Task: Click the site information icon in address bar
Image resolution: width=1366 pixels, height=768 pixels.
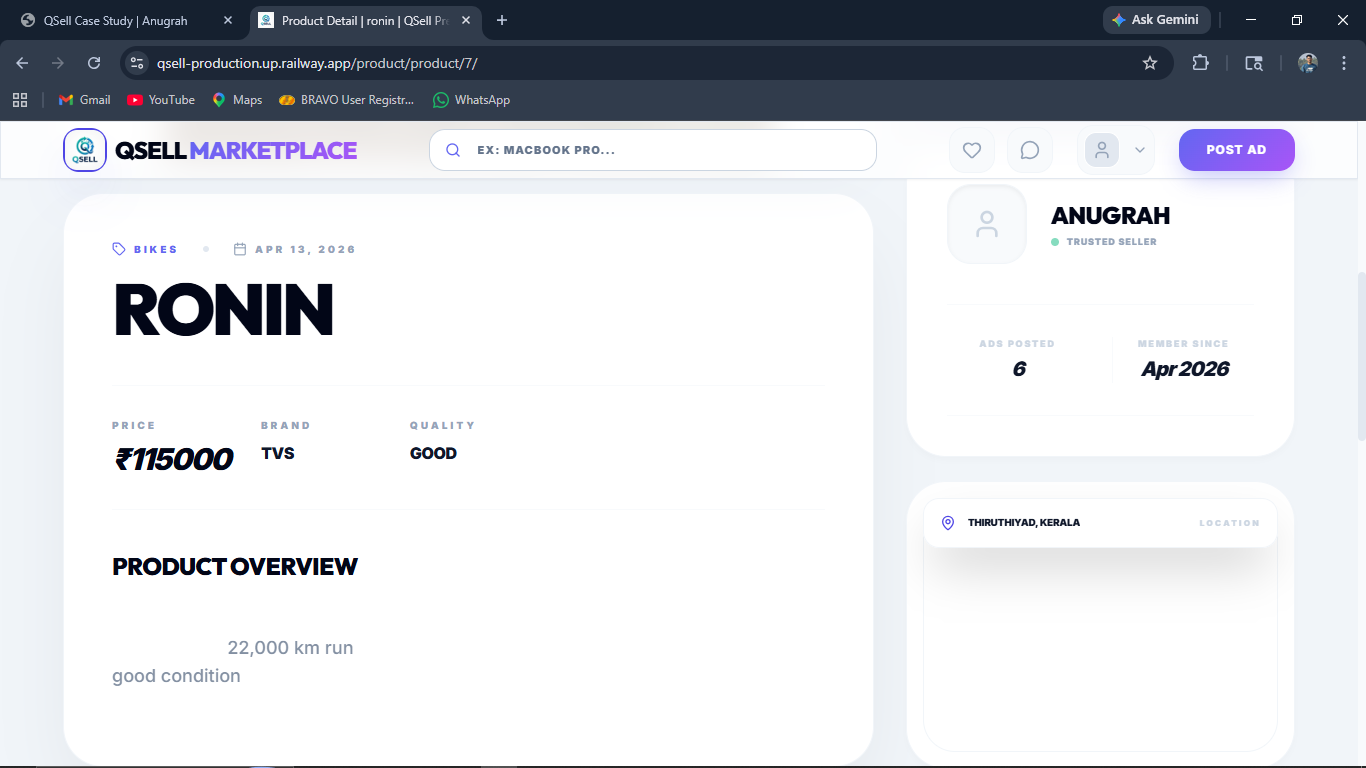Action: pyautogui.click(x=137, y=63)
